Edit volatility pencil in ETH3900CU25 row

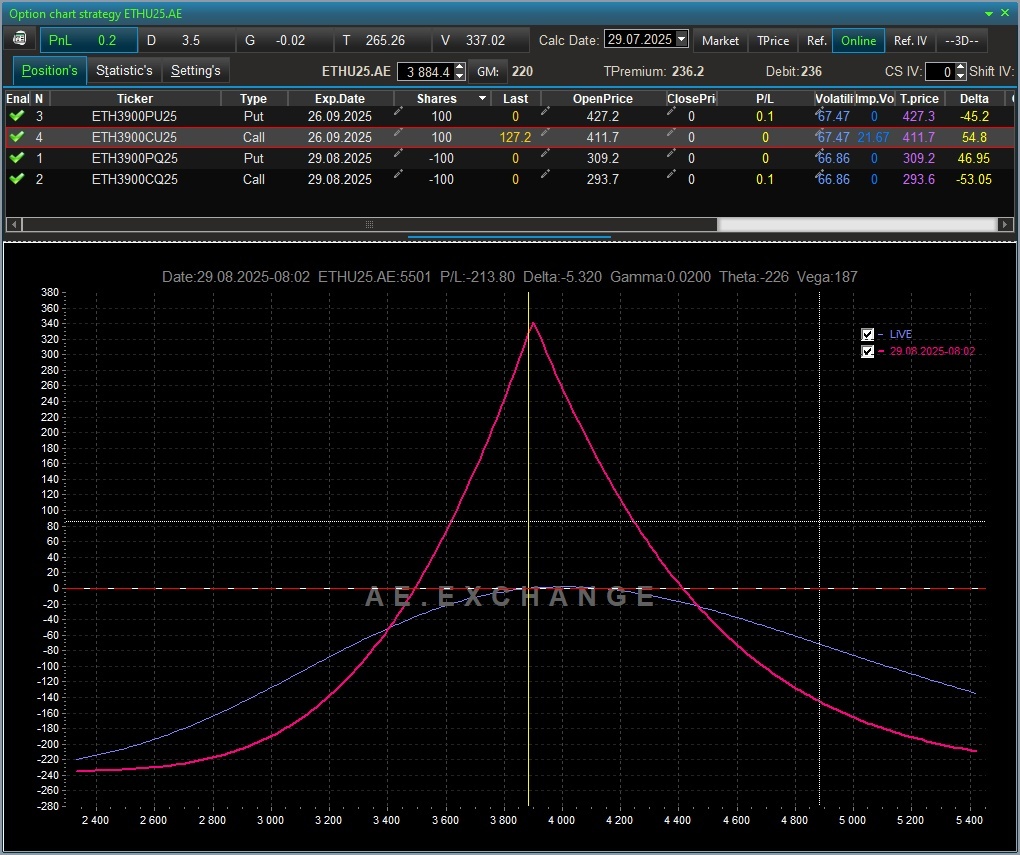click(x=820, y=133)
